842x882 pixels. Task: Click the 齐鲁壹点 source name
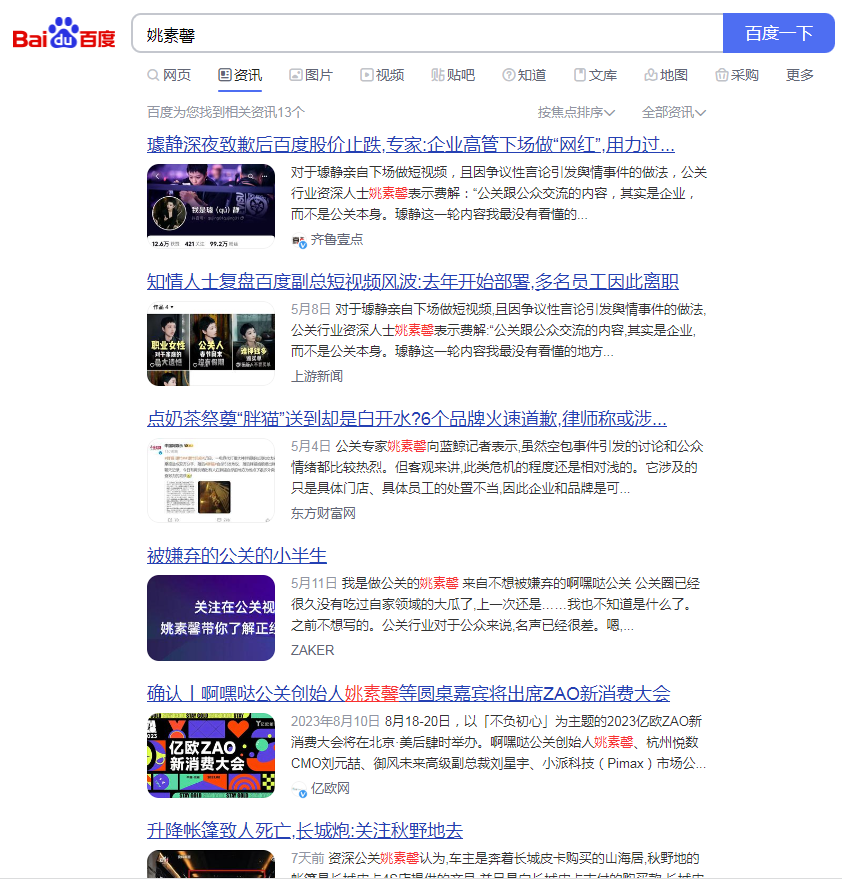tap(337, 240)
